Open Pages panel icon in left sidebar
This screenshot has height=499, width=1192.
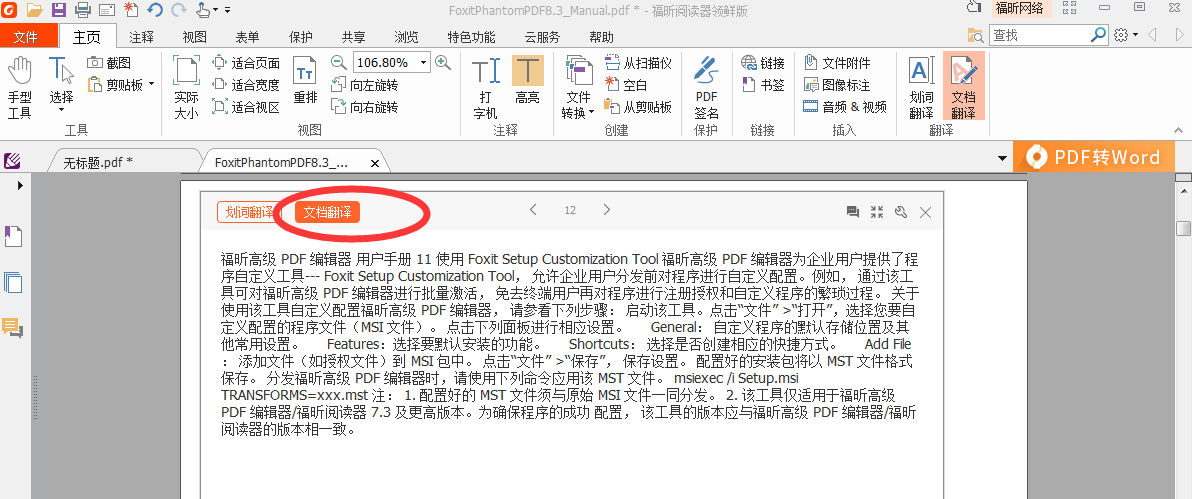13,282
